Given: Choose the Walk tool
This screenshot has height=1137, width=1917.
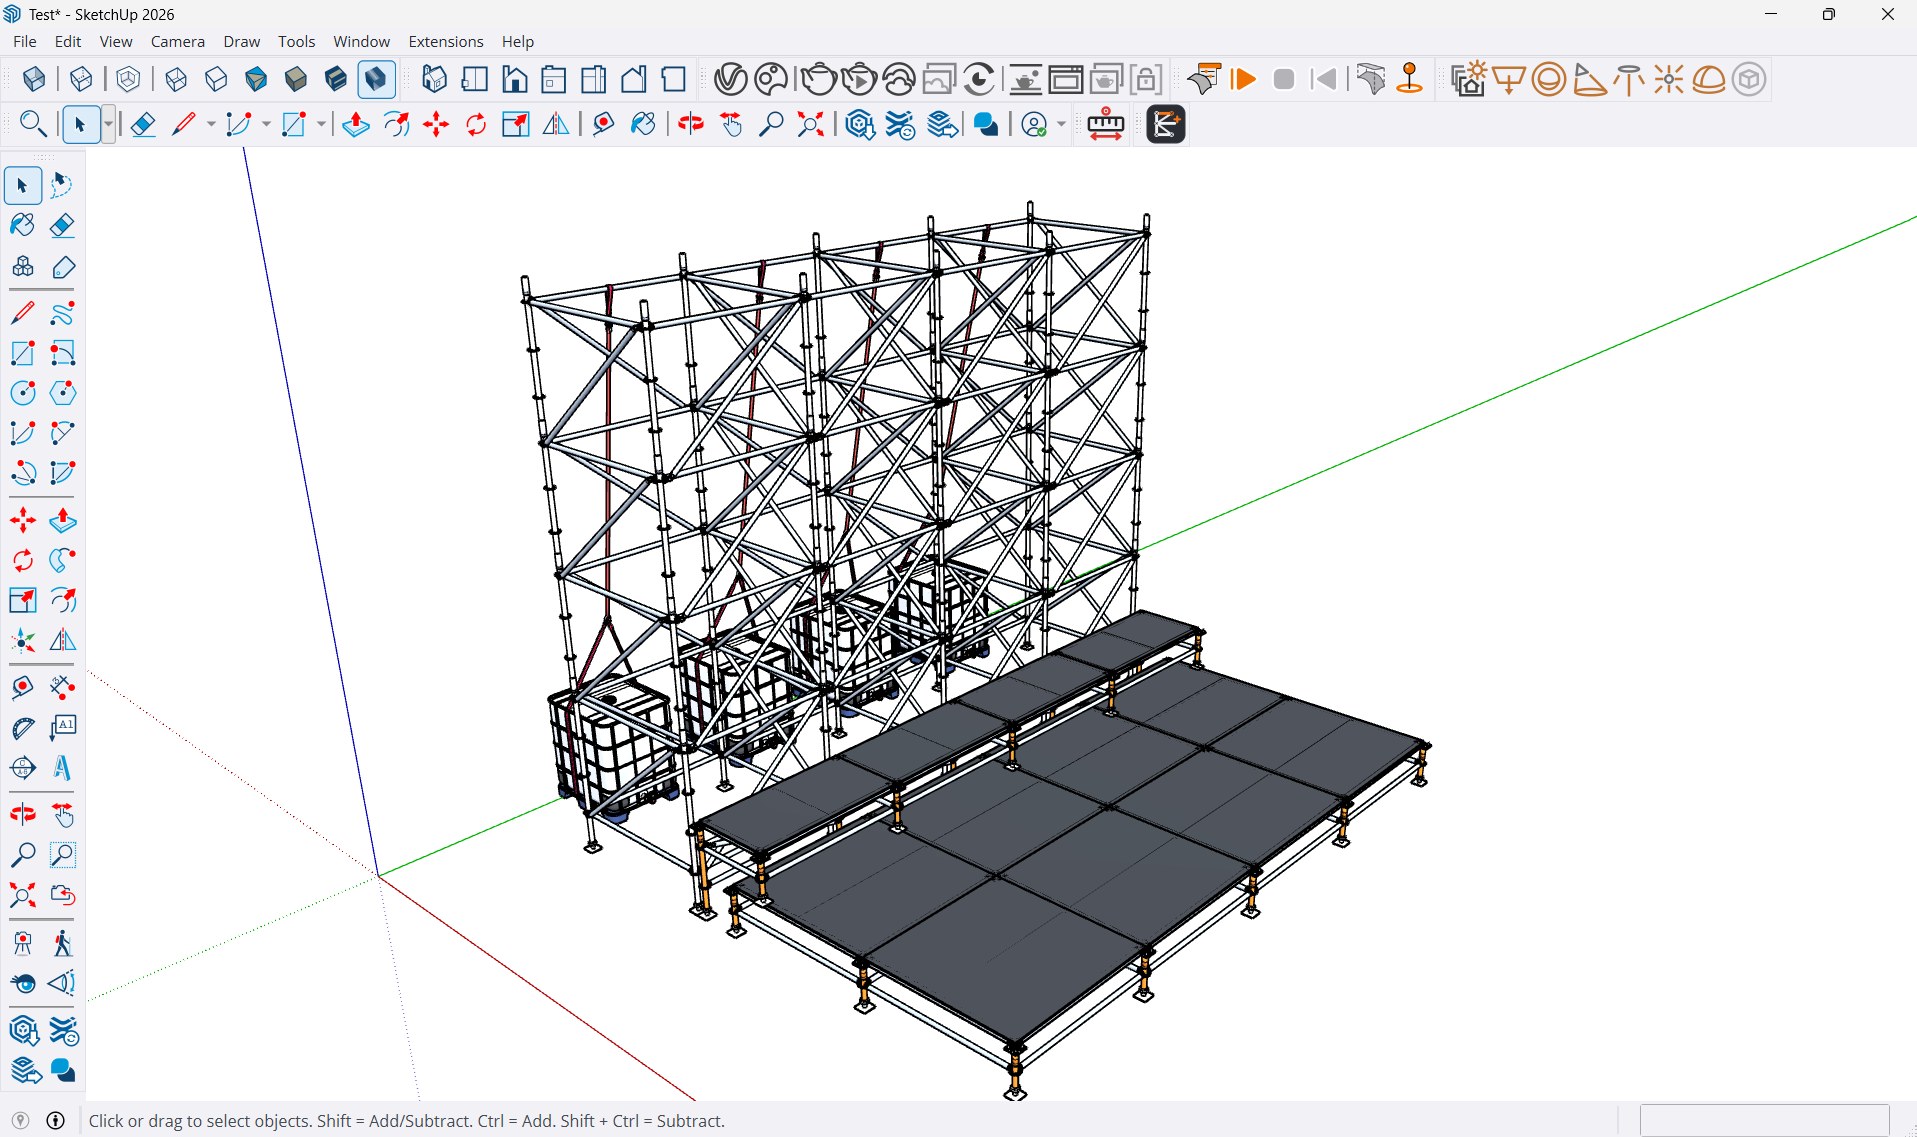Looking at the screenshot, I should [x=62, y=943].
